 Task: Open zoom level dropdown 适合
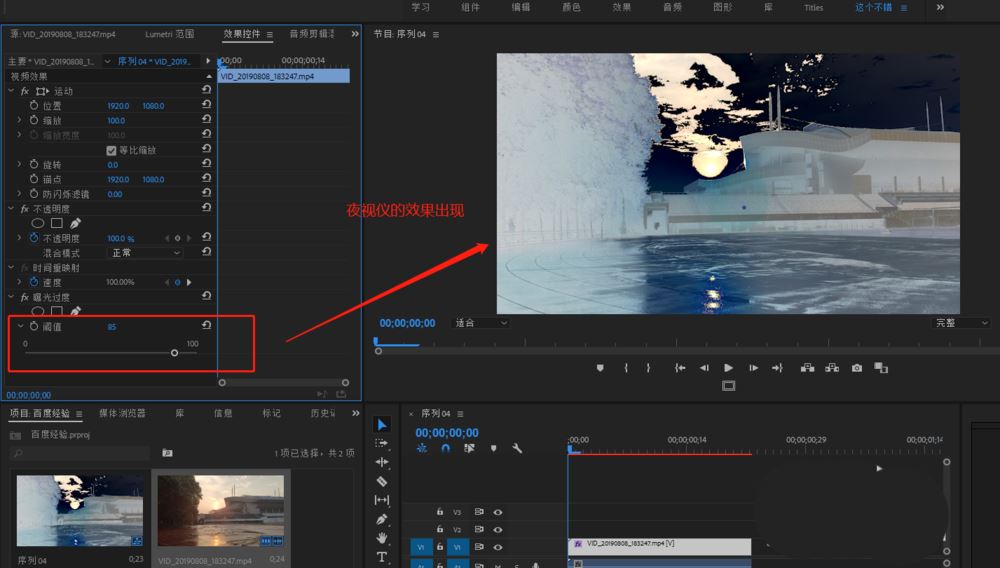pyautogui.click(x=481, y=323)
